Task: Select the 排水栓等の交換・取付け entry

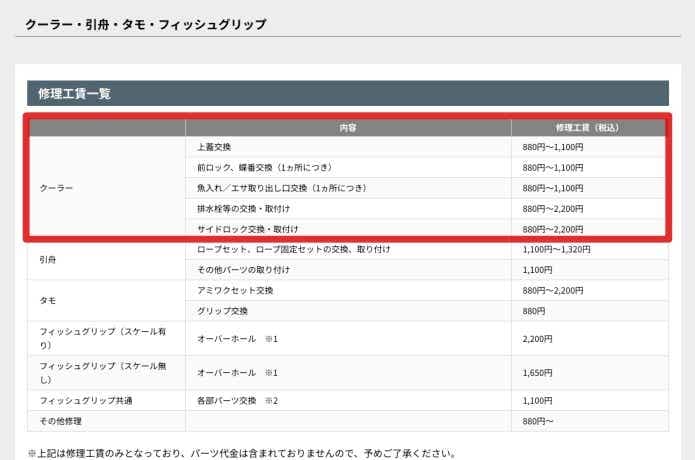Action: click(246, 208)
